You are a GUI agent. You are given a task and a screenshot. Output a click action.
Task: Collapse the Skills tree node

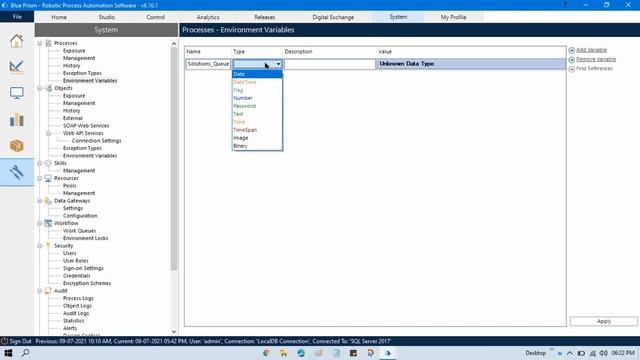point(40,163)
